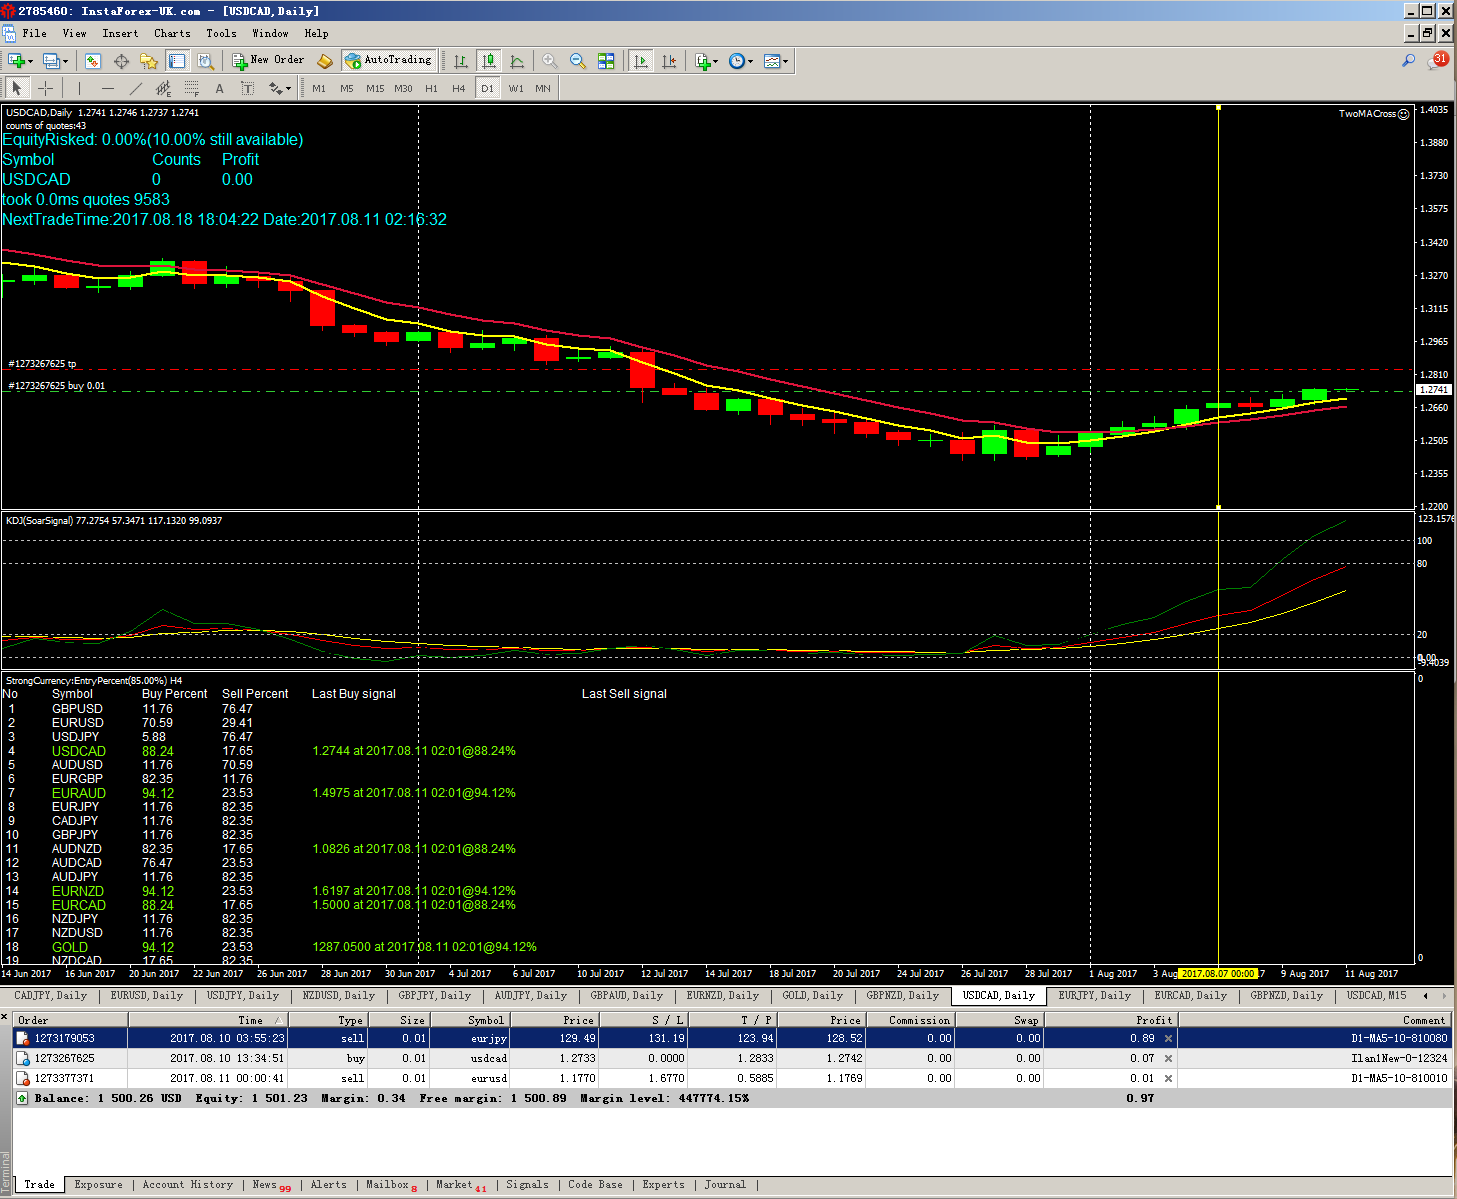This screenshot has height=1199, width=1457.
Task: Click the Templates toolbar icon
Action: [x=772, y=61]
